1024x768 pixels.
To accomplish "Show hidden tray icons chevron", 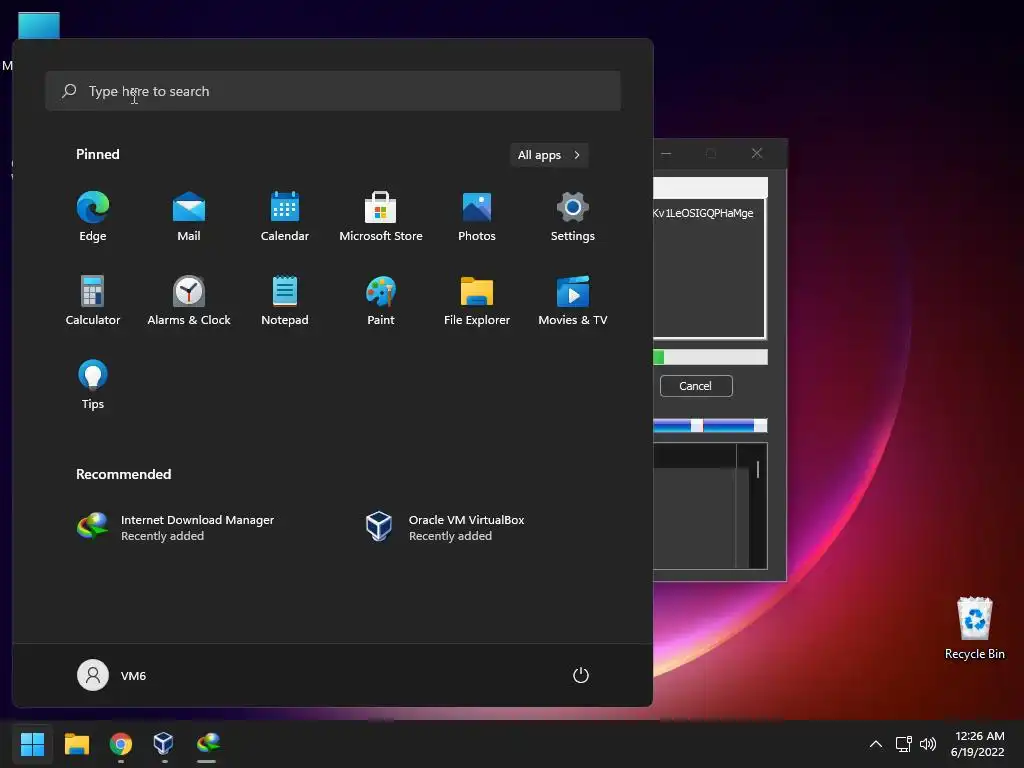I will [876, 744].
